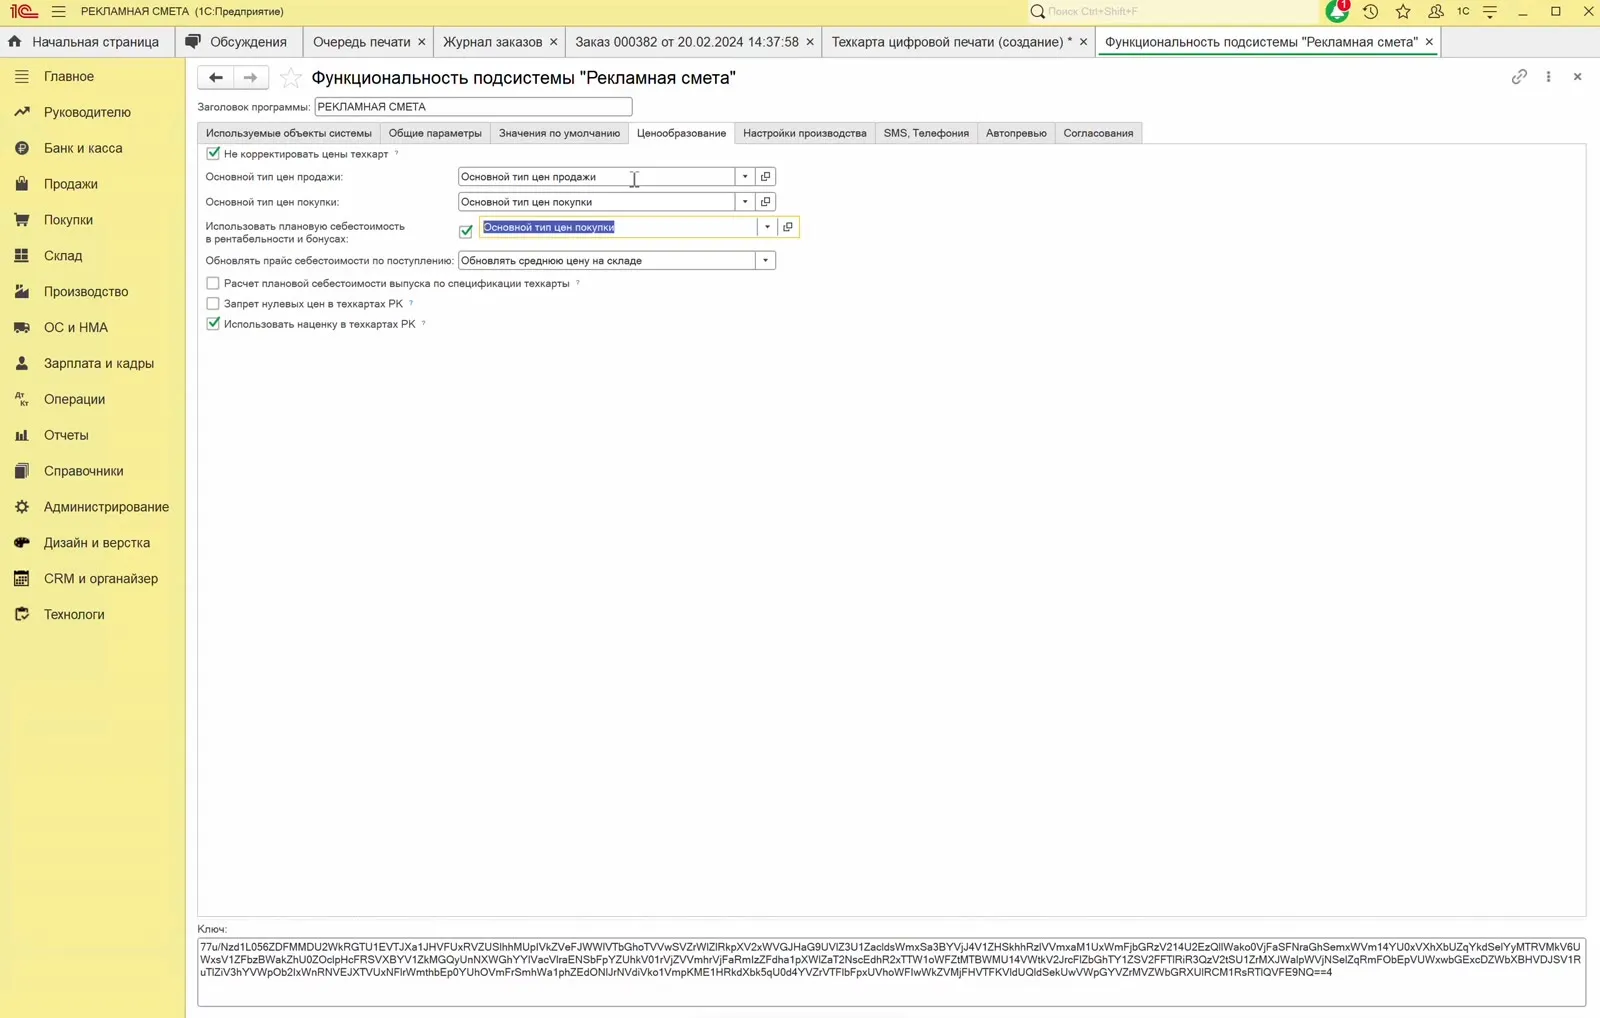The width and height of the screenshot is (1600, 1018).
Task: Toggle planned cost usage checkbox
Action: tap(466, 231)
